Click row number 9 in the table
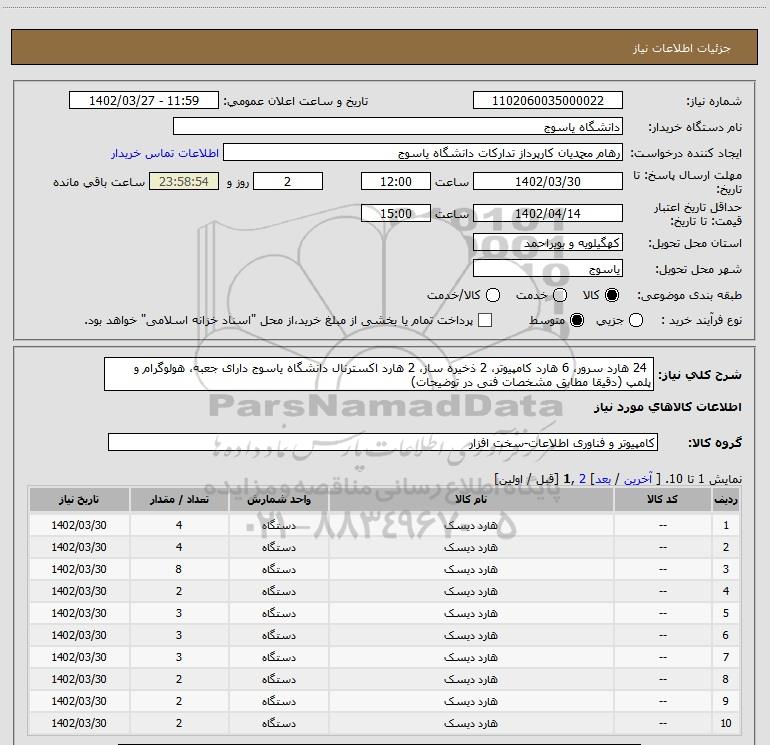The image size is (770, 745). pos(726,701)
